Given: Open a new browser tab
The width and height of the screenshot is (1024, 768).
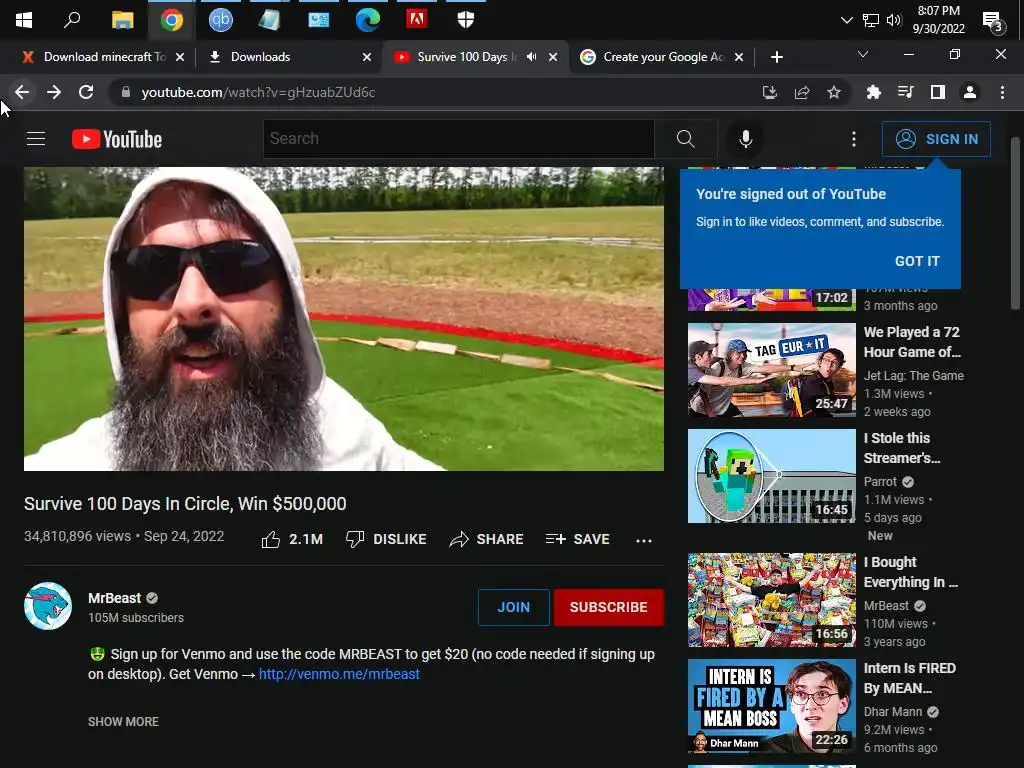Looking at the screenshot, I should [776, 57].
